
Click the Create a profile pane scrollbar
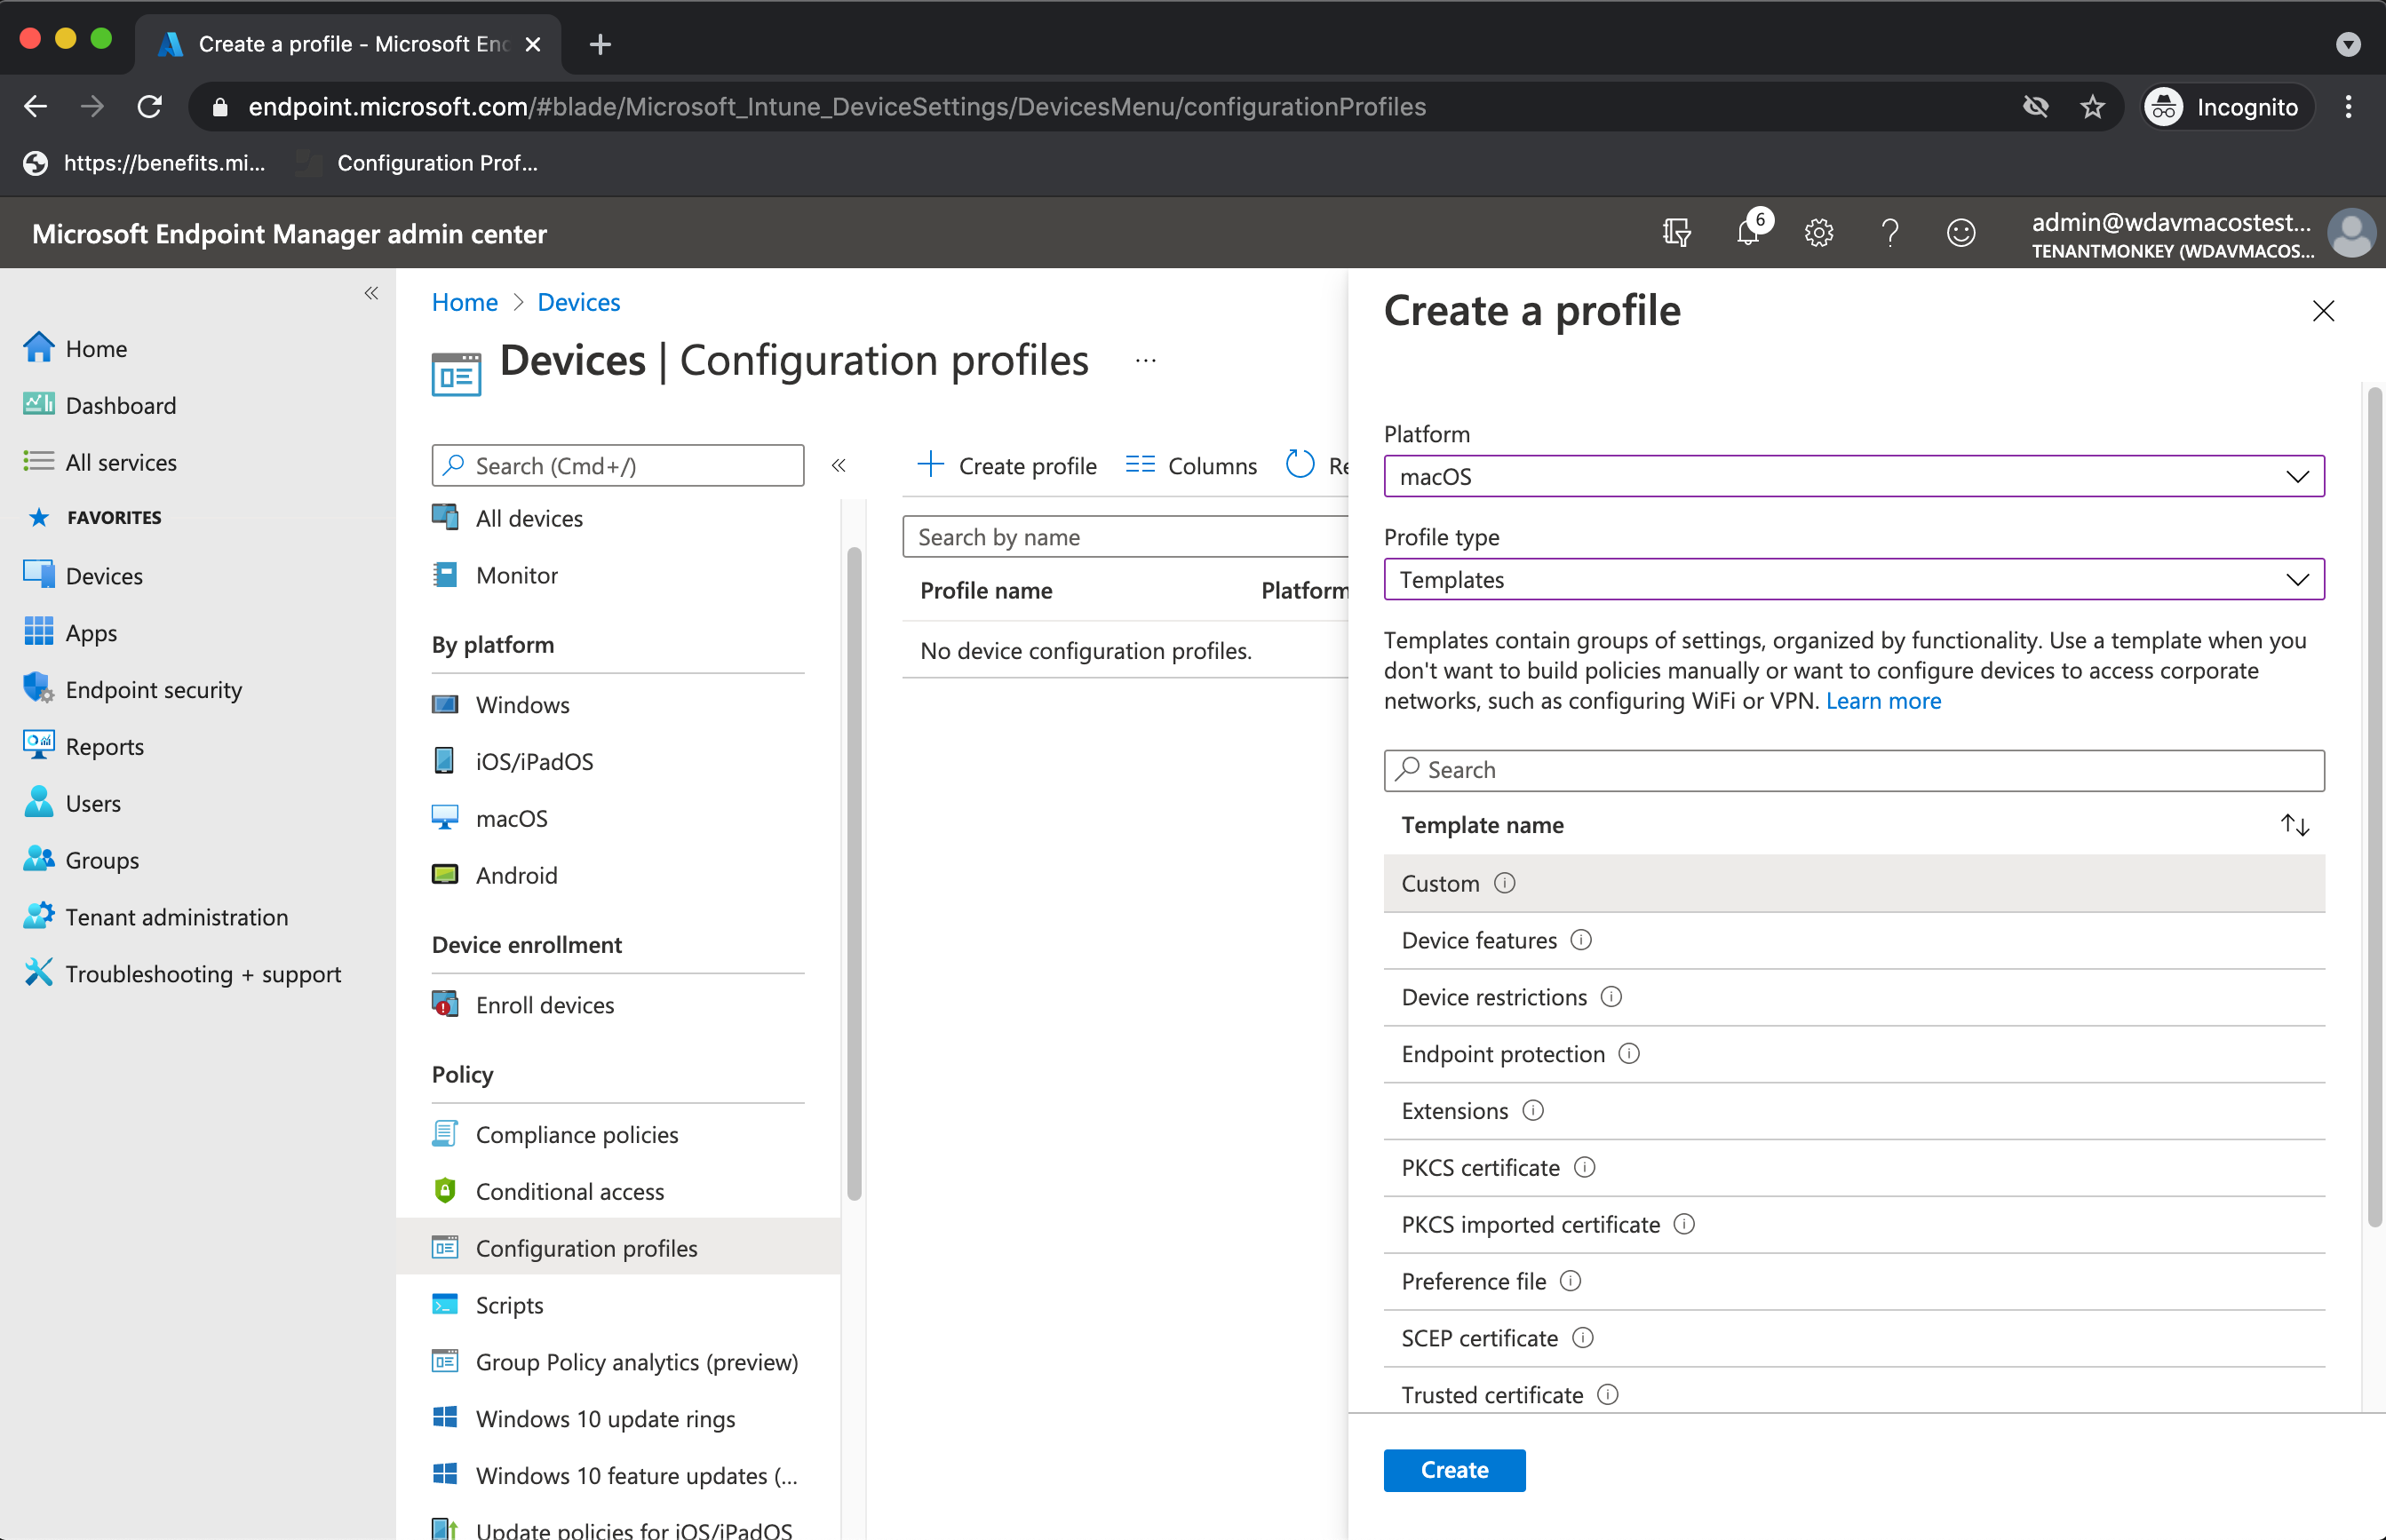coord(2375,806)
